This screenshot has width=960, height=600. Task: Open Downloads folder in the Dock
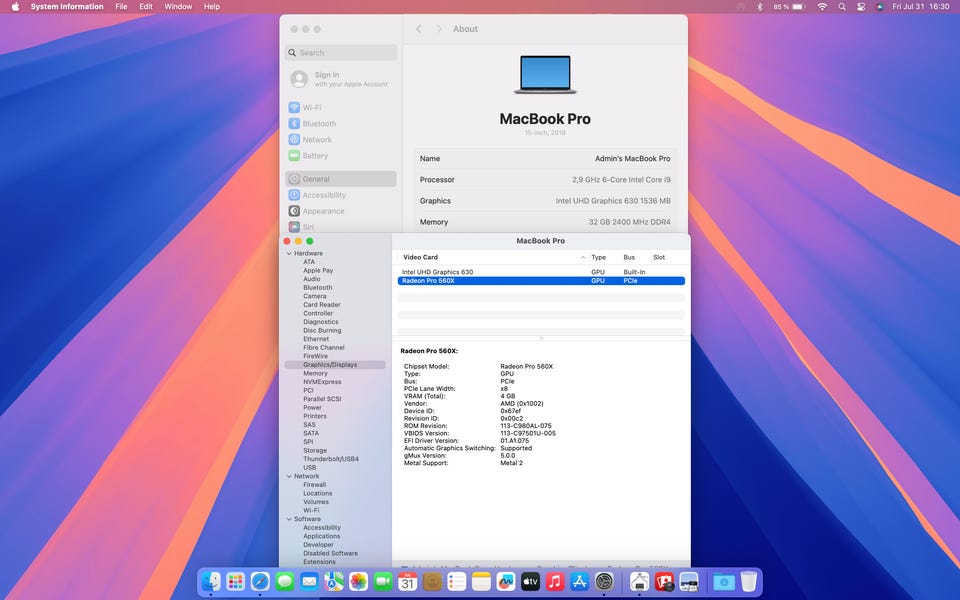point(723,581)
